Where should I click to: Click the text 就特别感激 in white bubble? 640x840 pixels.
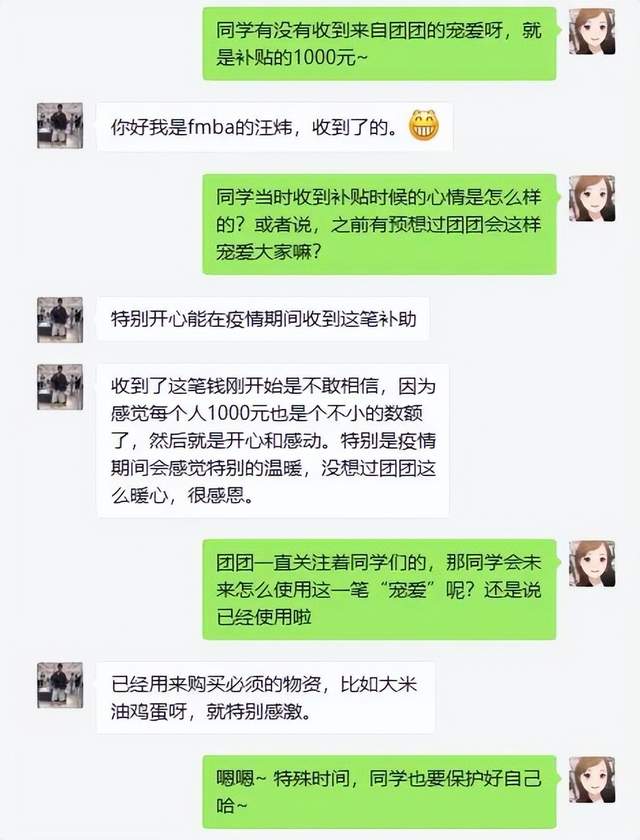point(254,712)
